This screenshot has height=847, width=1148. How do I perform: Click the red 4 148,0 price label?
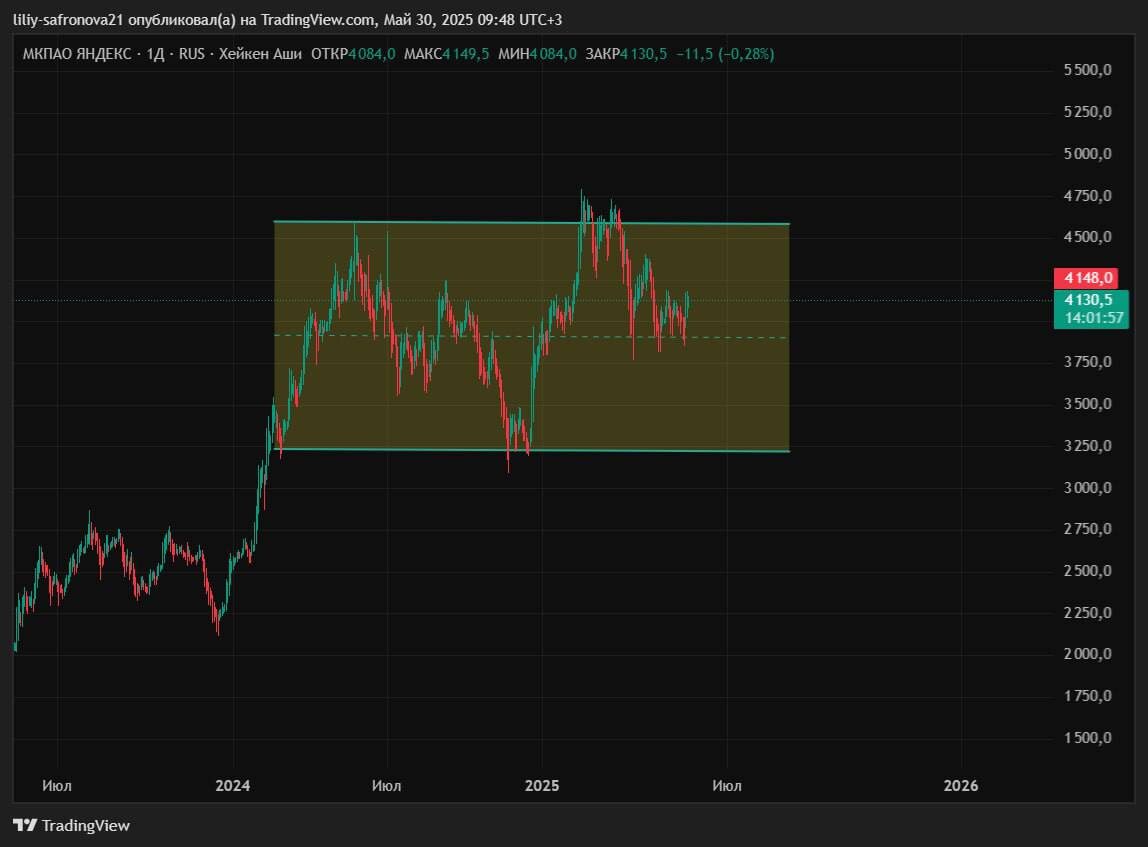point(1085,278)
